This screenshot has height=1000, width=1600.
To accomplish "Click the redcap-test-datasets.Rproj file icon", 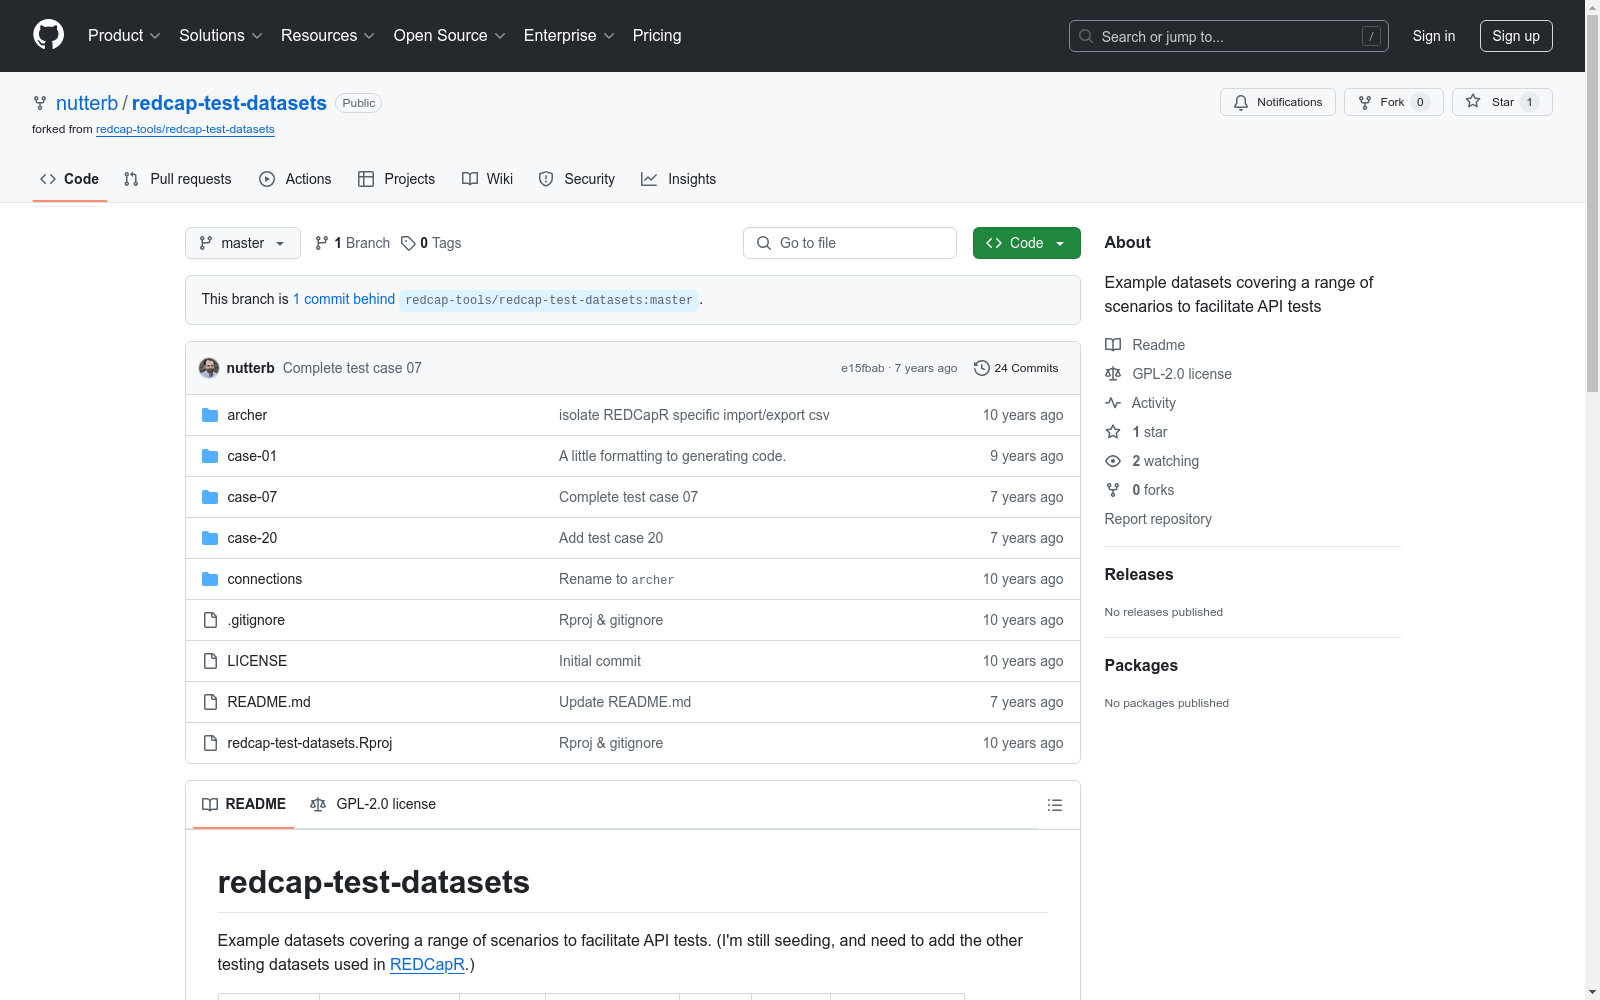I will [210, 743].
